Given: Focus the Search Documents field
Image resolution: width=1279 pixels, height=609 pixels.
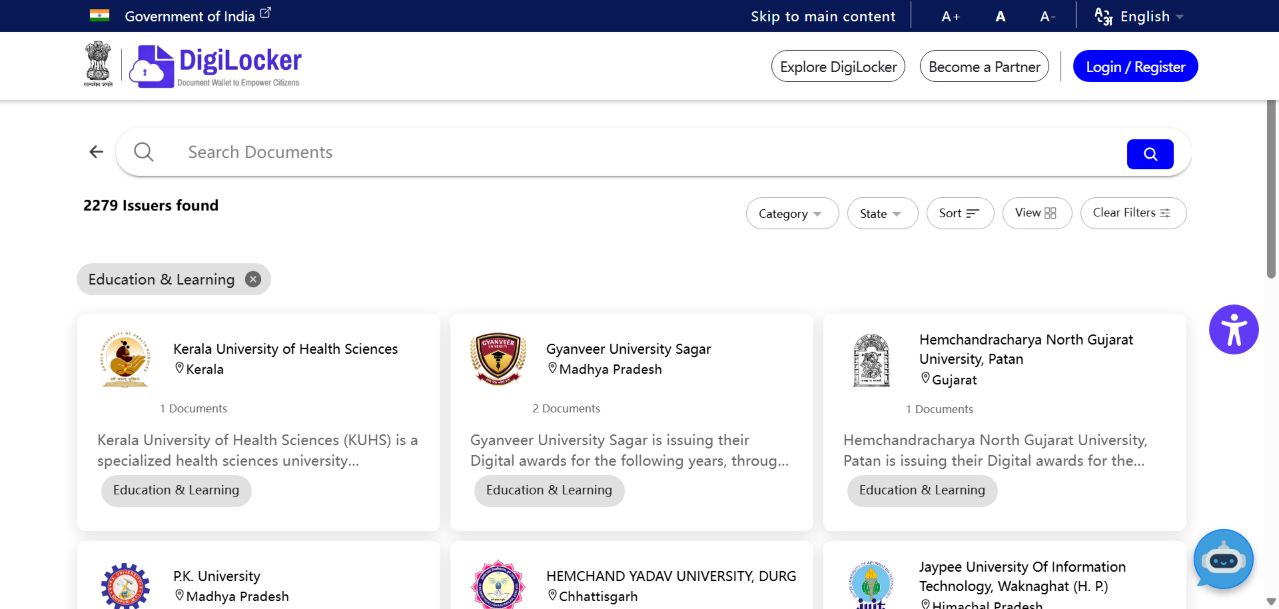Looking at the screenshot, I should (x=650, y=152).
